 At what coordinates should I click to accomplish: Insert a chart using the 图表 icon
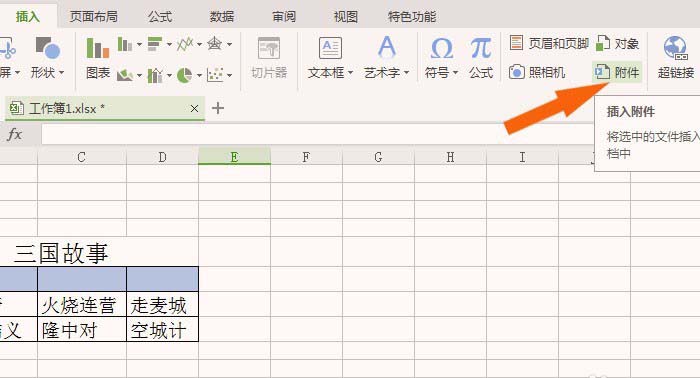pos(98,58)
